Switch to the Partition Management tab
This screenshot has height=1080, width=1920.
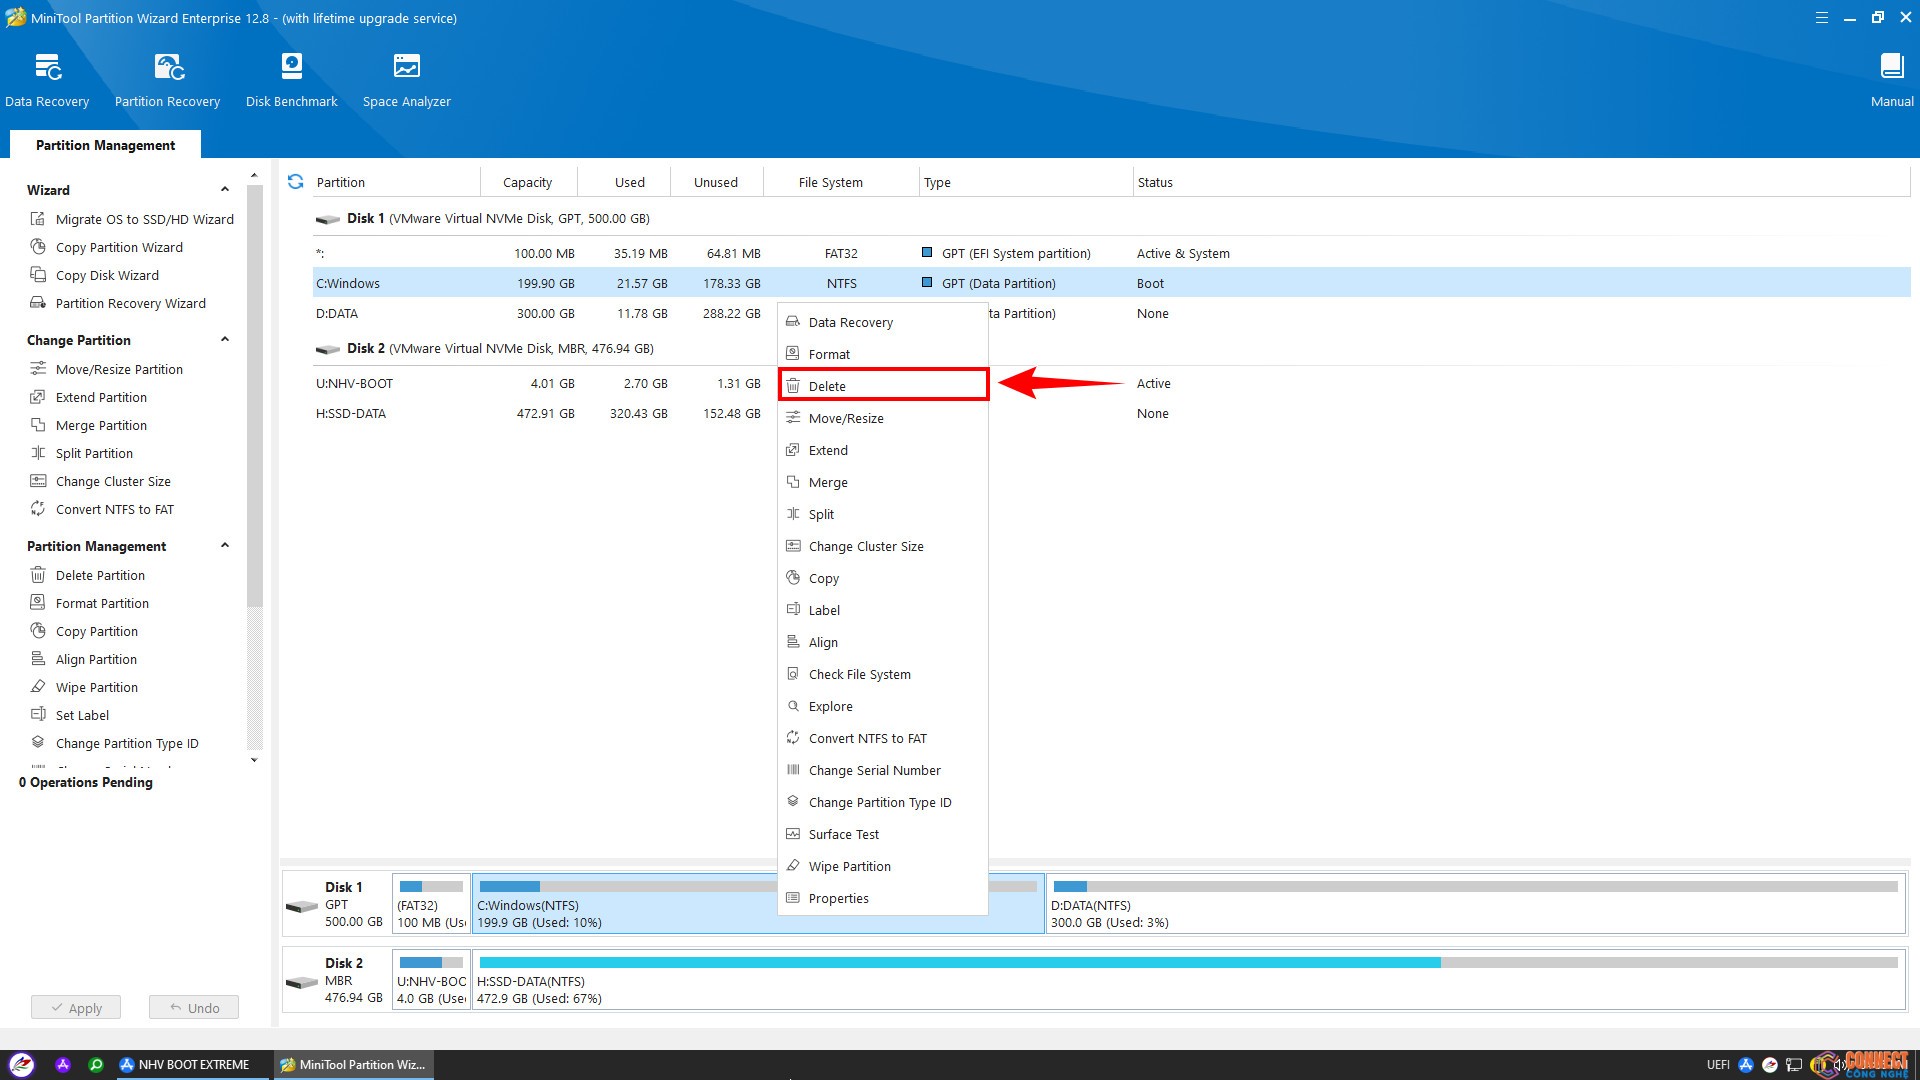tap(105, 145)
